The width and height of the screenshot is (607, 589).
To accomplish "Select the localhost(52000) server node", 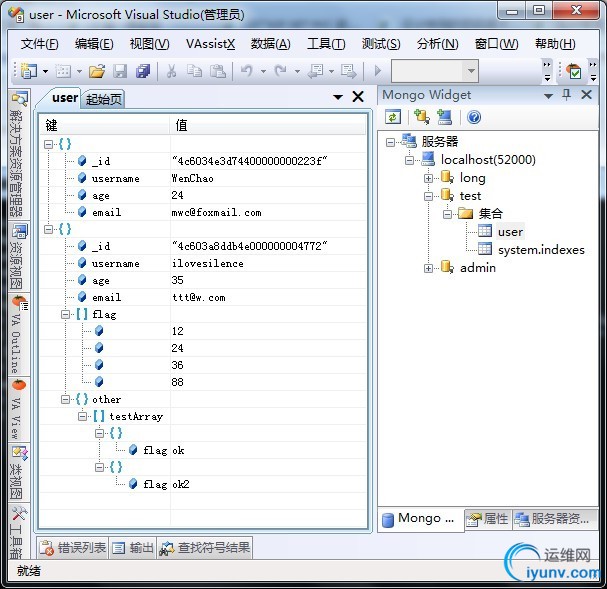I will 488,160.
